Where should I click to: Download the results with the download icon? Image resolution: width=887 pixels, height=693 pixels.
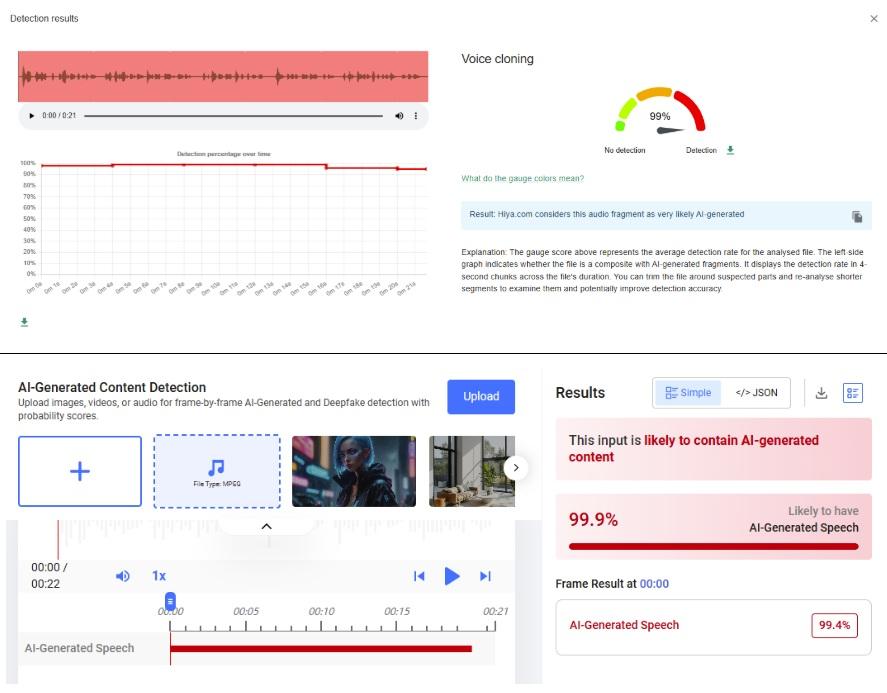[x=821, y=393]
